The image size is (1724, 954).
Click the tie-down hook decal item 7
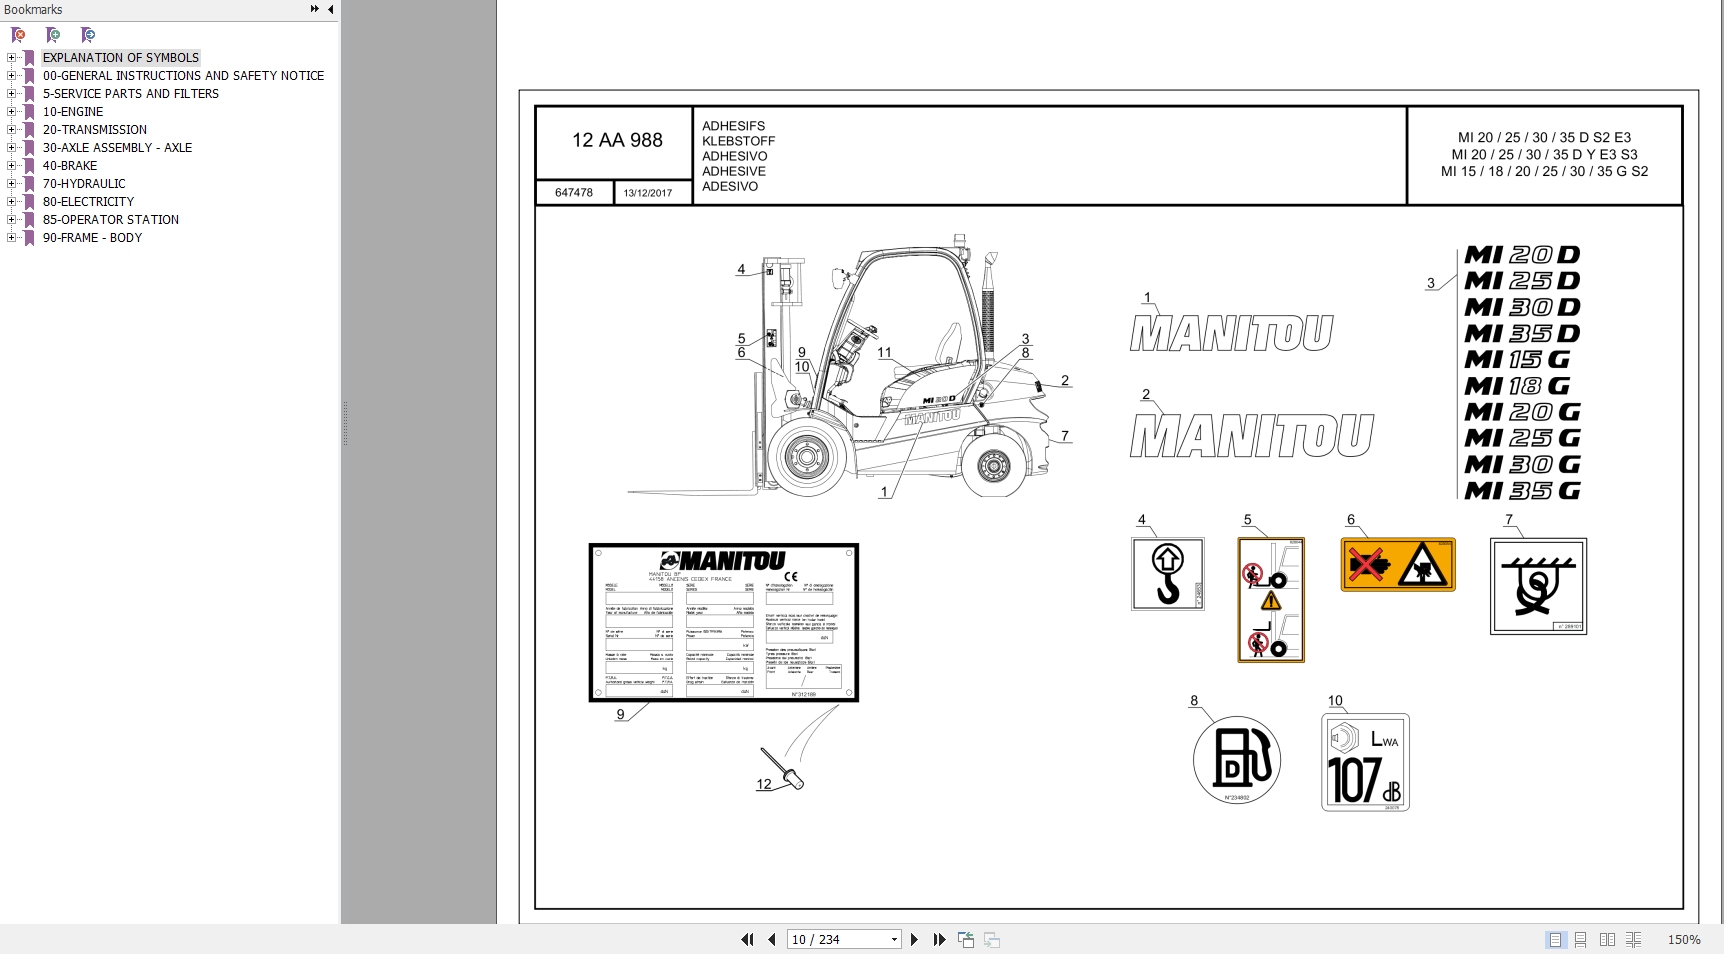(x=1538, y=586)
